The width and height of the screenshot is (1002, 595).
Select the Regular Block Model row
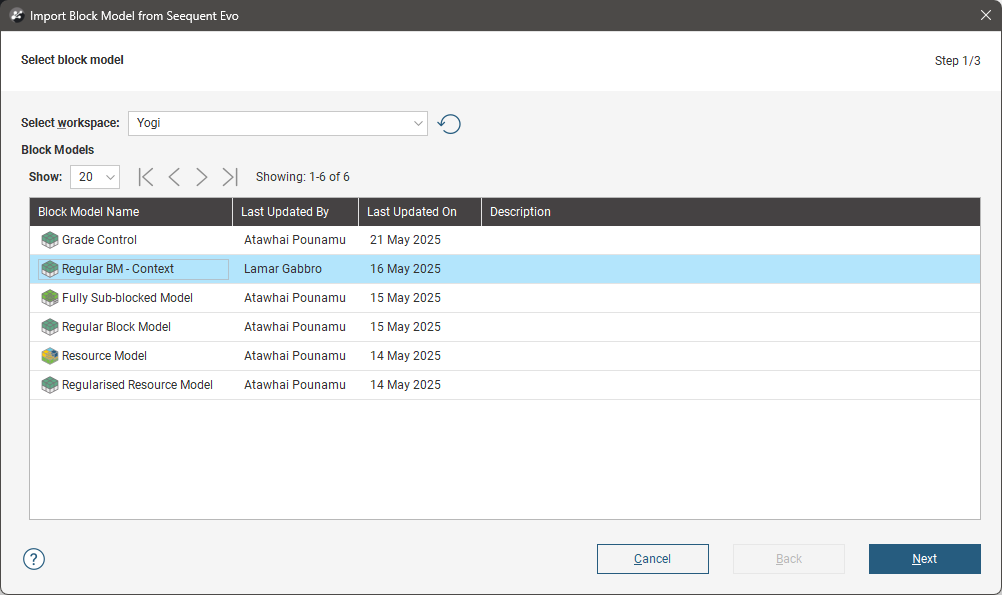116,327
